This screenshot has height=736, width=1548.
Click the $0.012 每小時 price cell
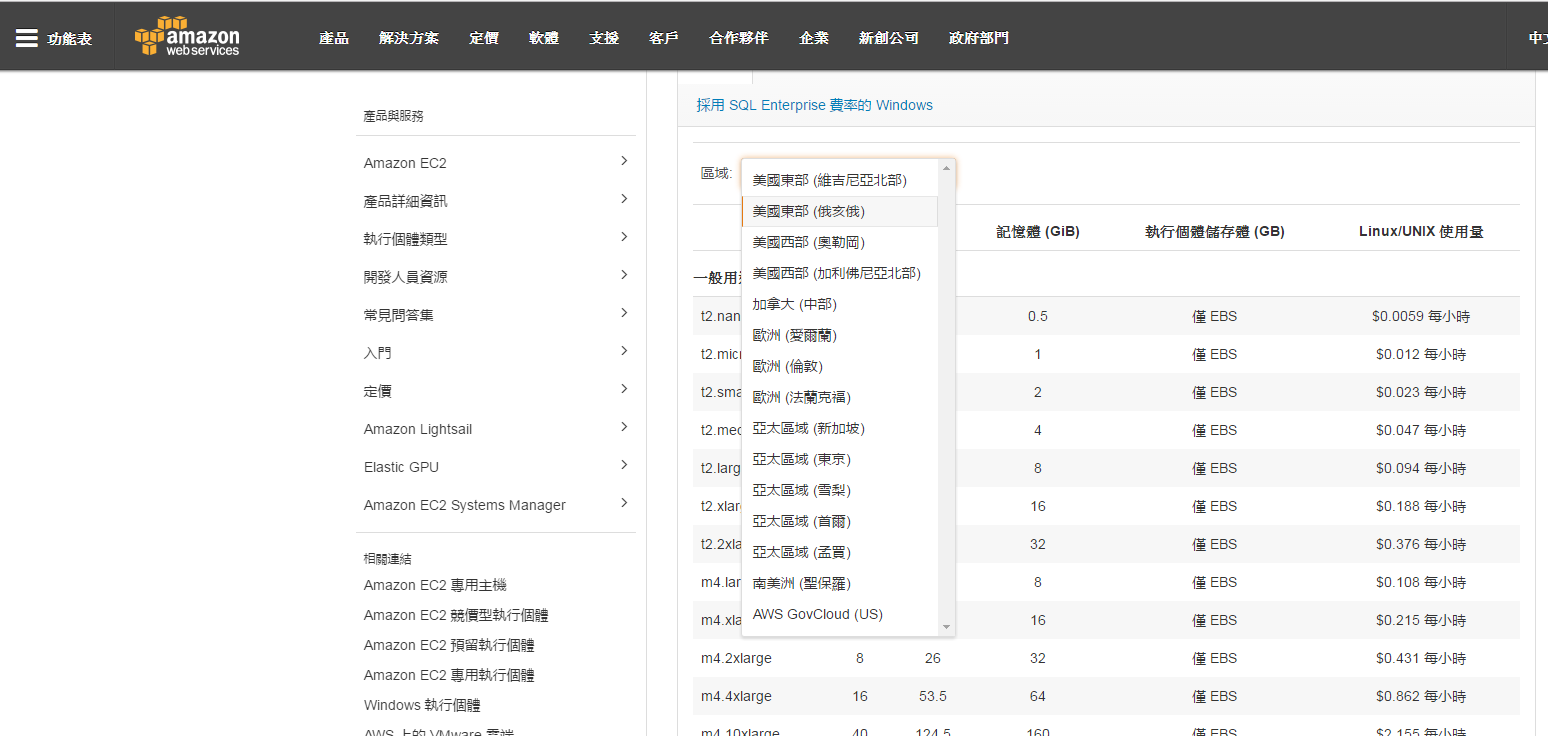click(1421, 354)
